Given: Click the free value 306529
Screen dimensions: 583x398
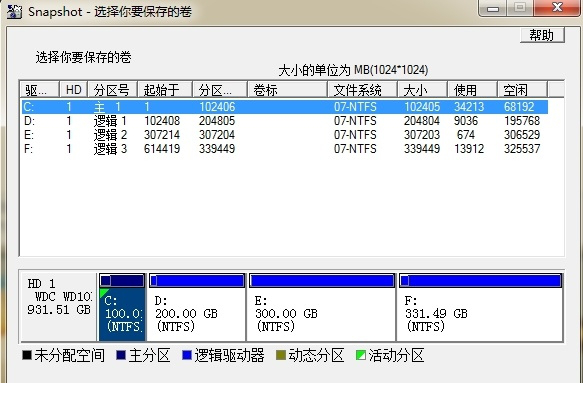Looking at the screenshot, I should (x=522, y=135).
